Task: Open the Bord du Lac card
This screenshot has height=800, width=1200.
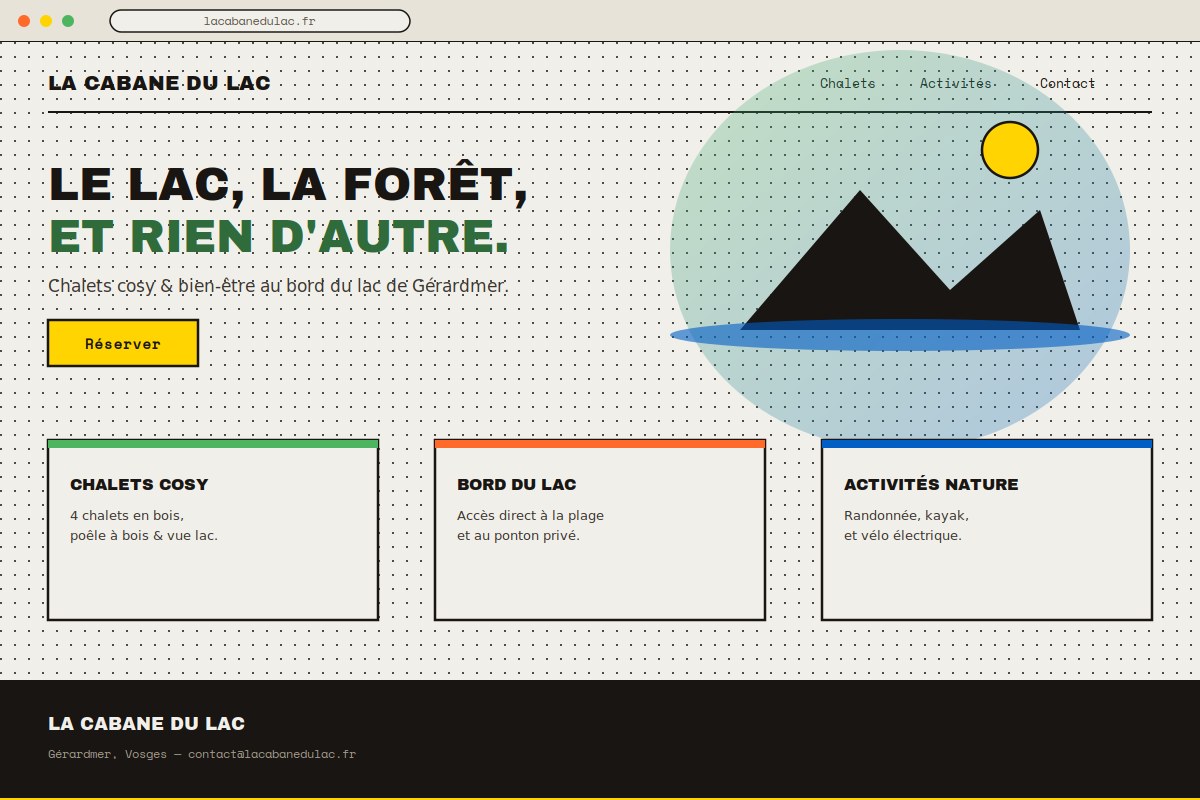Action: [600, 529]
